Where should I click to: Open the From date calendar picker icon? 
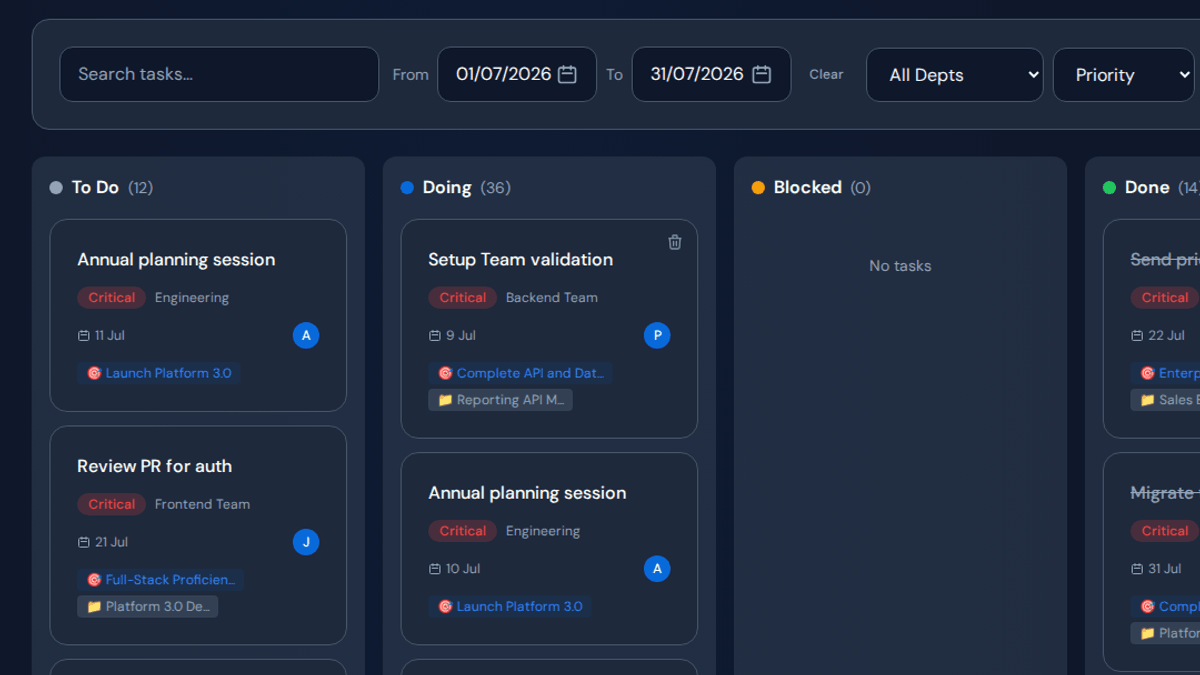pos(567,74)
